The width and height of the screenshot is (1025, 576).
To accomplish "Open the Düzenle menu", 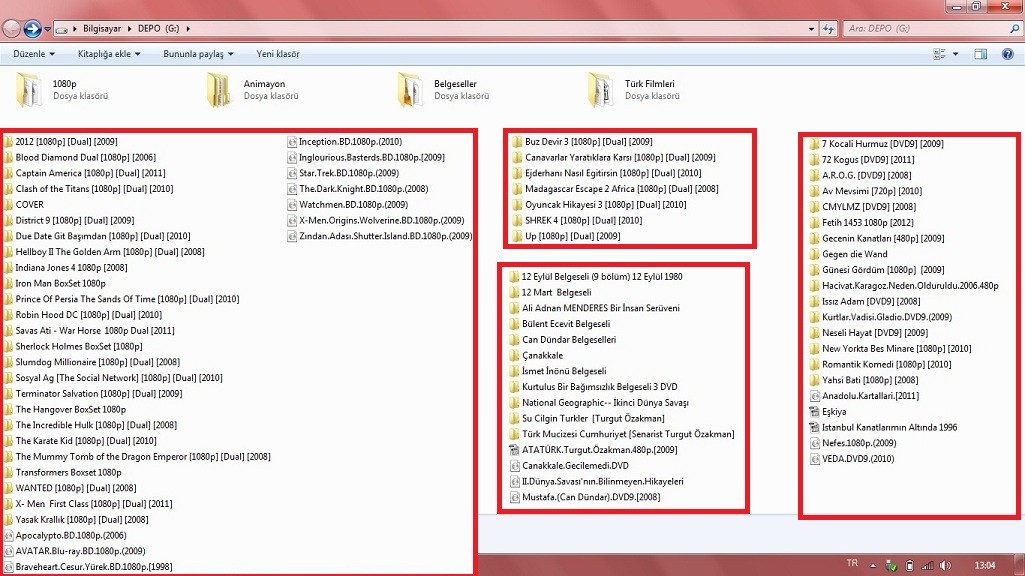I will tap(34, 54).
